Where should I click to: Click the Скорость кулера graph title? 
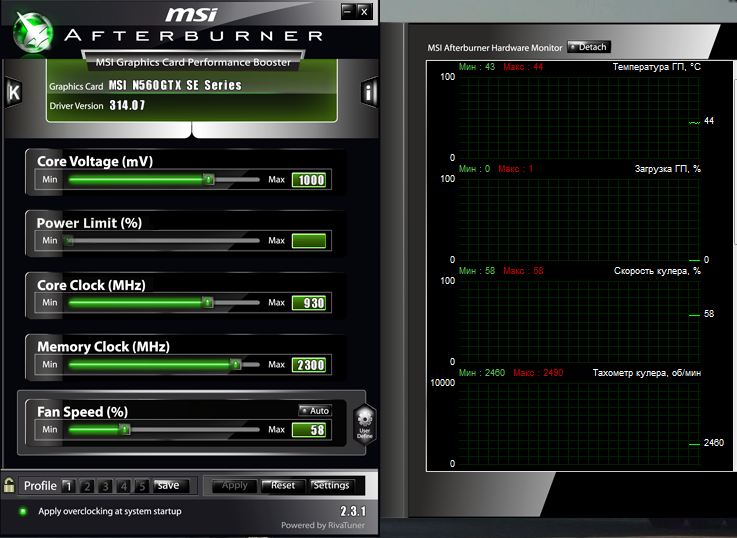657,271
